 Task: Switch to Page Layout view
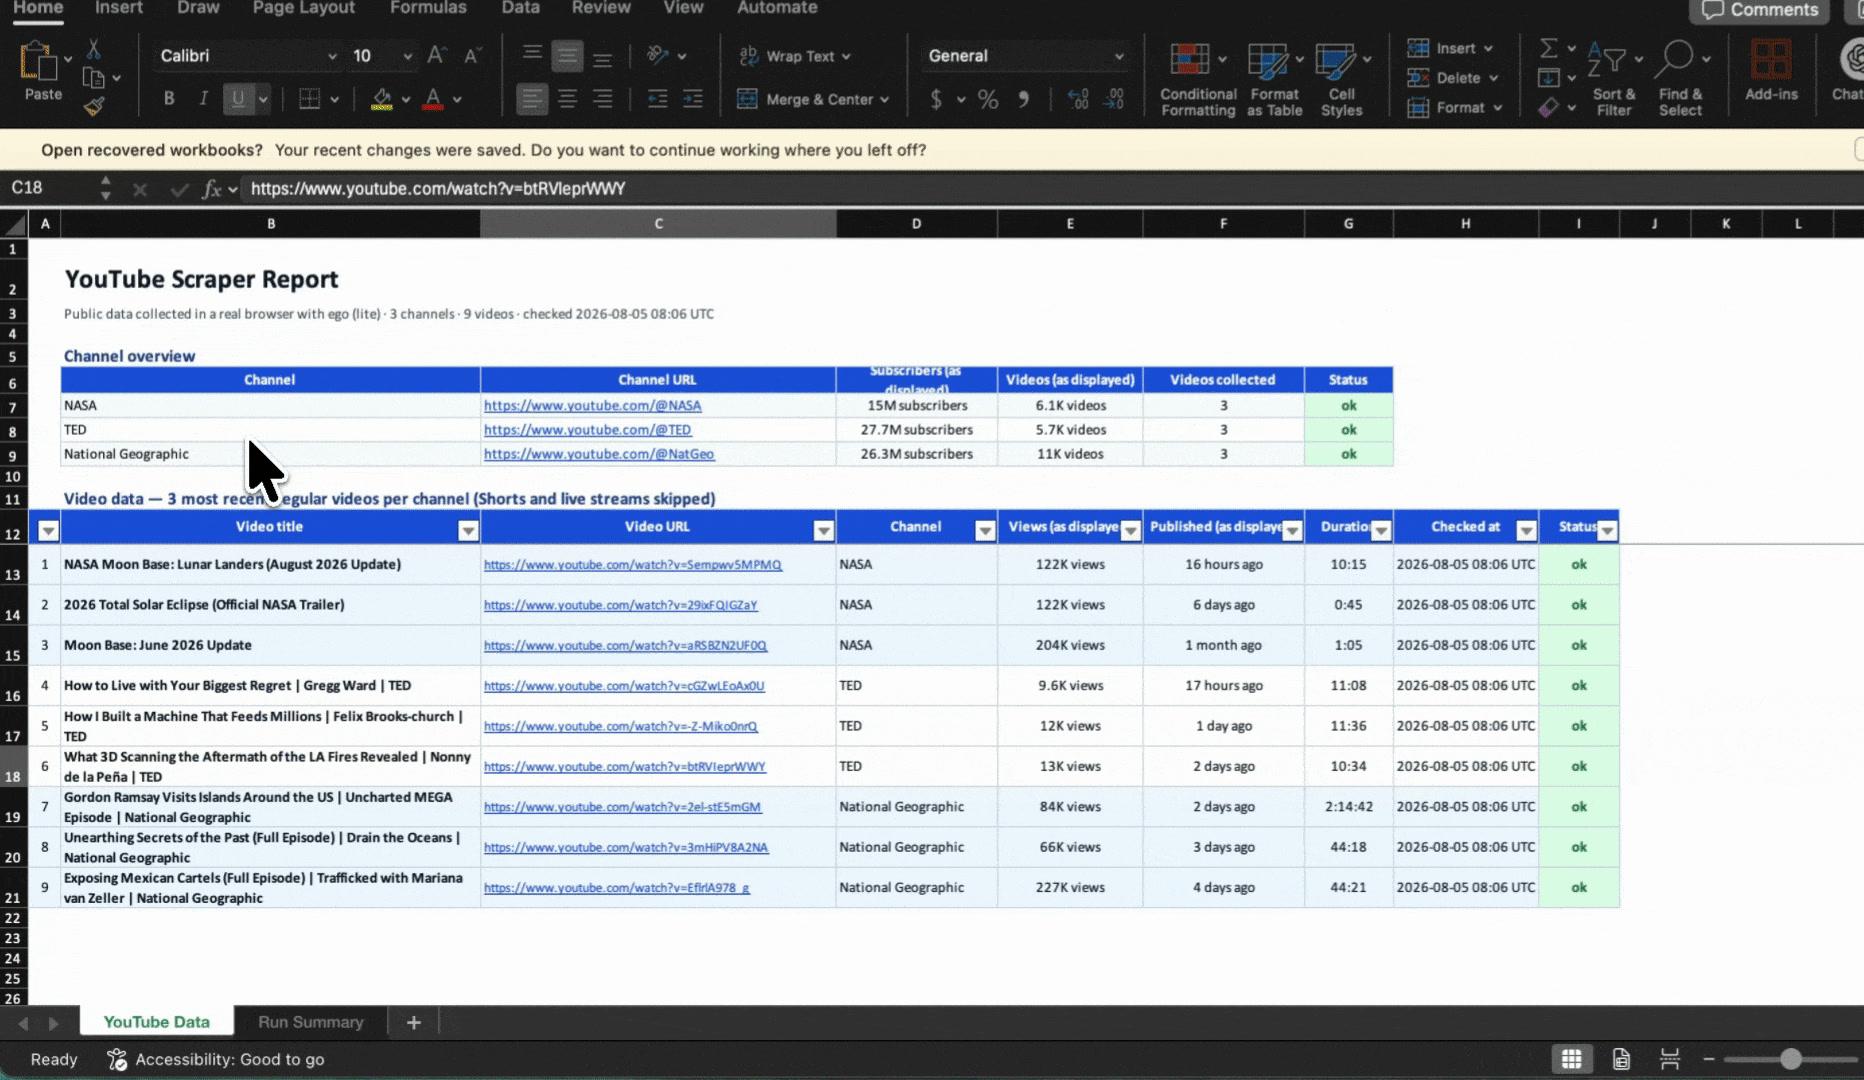1621,1059
